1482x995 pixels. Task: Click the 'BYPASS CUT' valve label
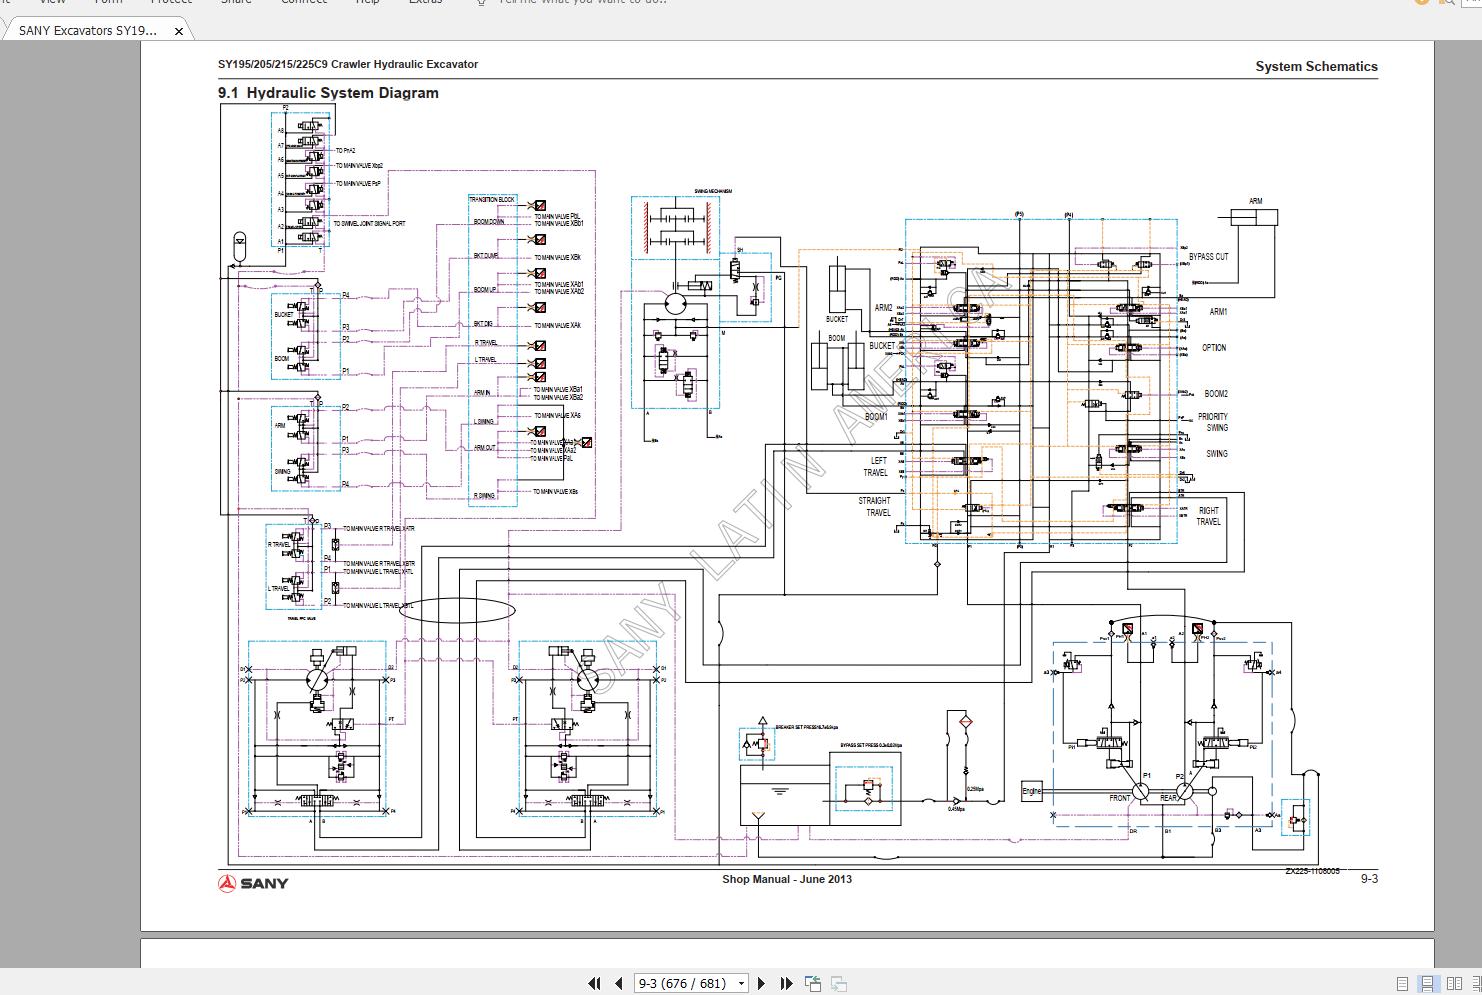(1208, 257)
